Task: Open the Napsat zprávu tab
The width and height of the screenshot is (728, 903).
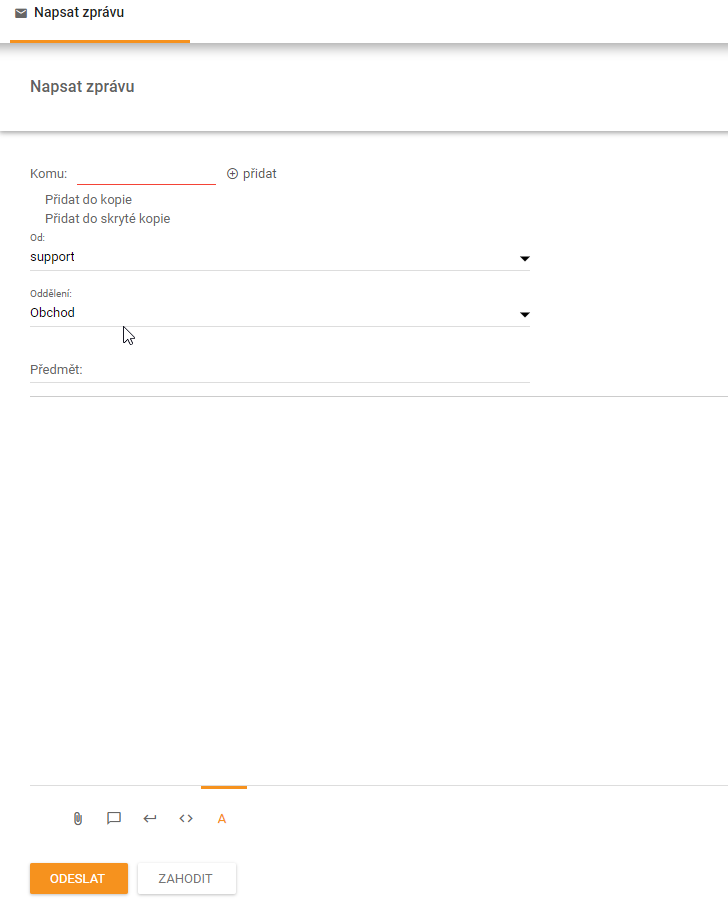Action: (x=100, y=21)
